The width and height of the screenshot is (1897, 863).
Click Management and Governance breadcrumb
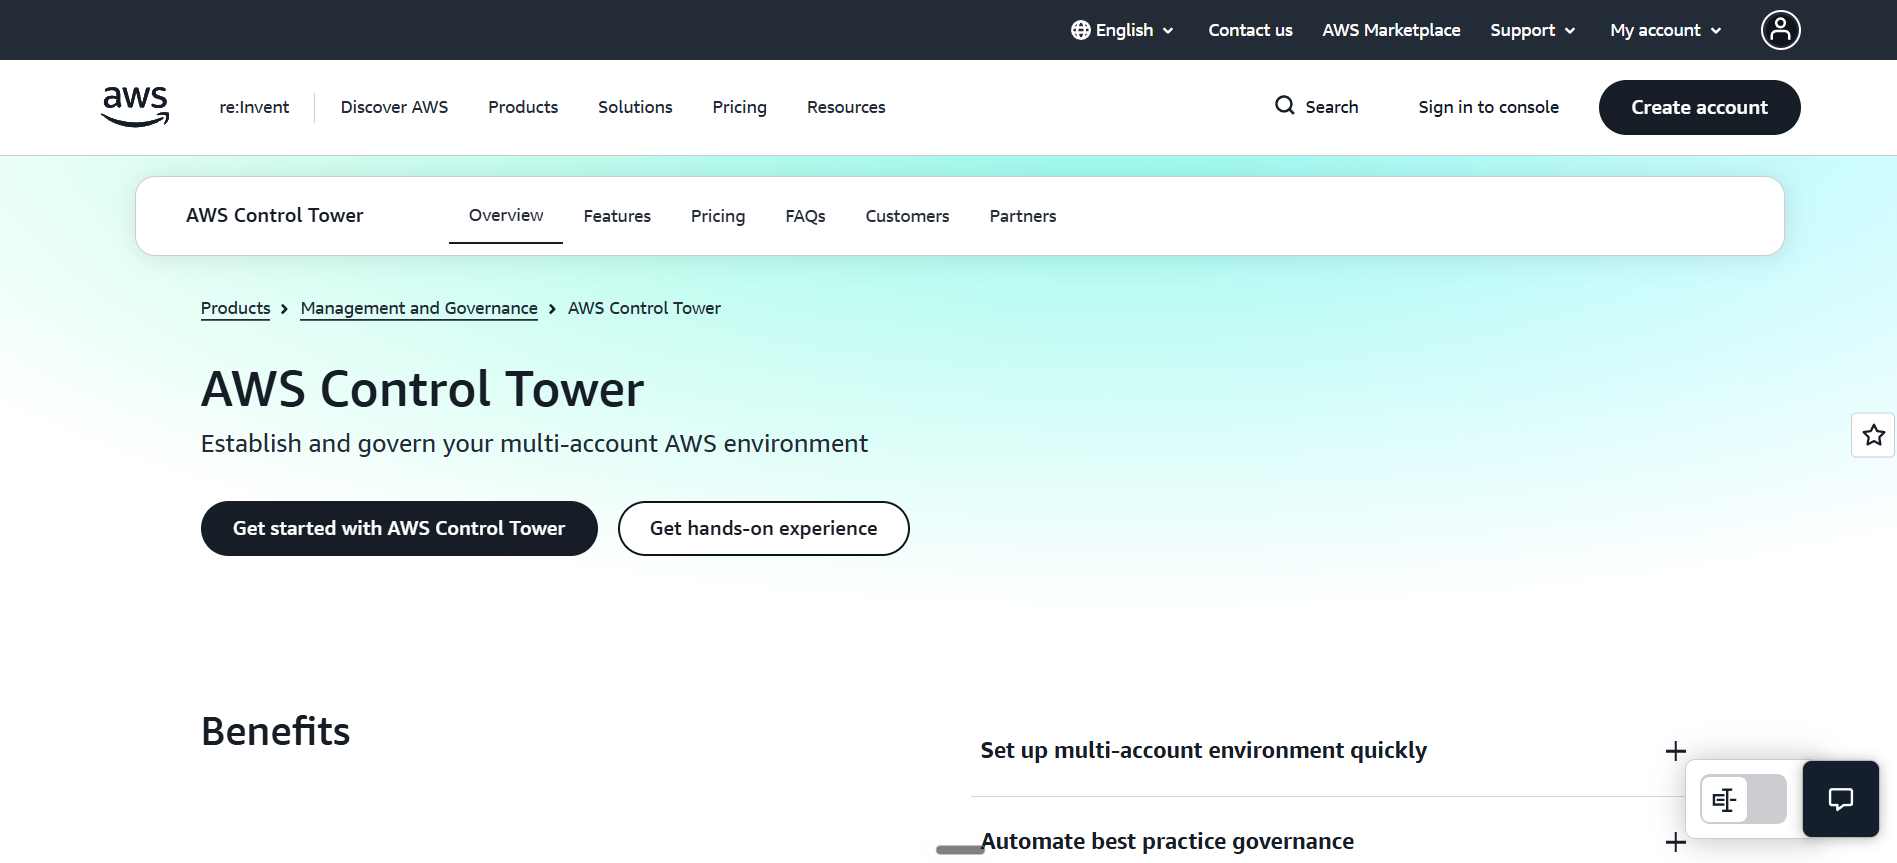(419, 308)
